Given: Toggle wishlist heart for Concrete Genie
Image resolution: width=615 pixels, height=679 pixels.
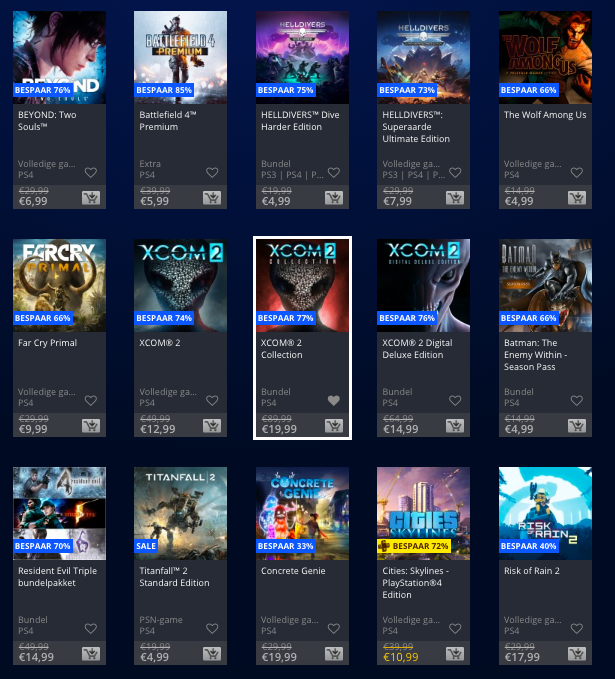Looking at the screenshot, I should [x=333, y=628].
